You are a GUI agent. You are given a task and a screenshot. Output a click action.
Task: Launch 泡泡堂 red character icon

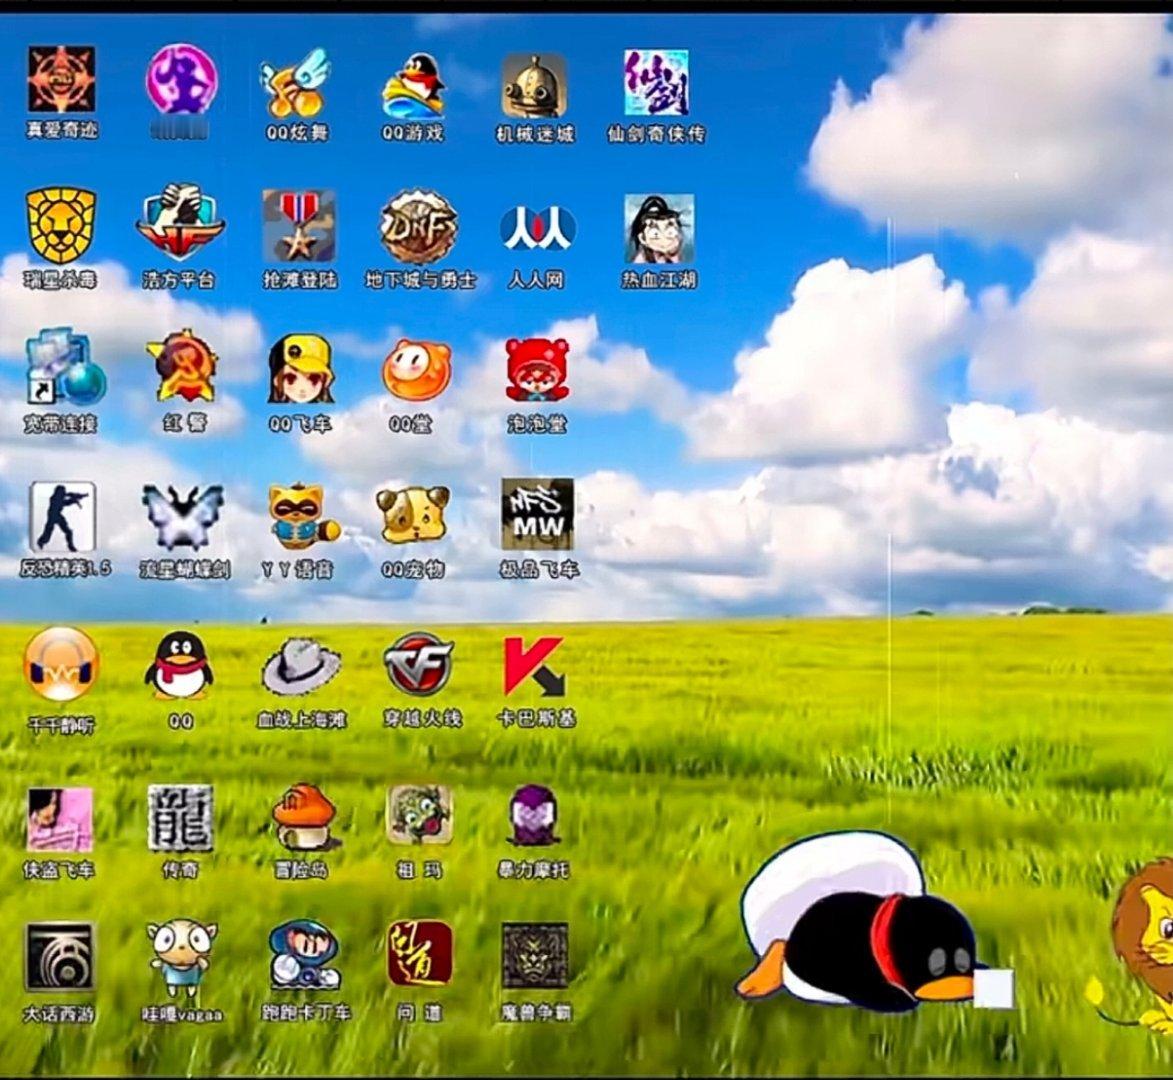point(537,369)
